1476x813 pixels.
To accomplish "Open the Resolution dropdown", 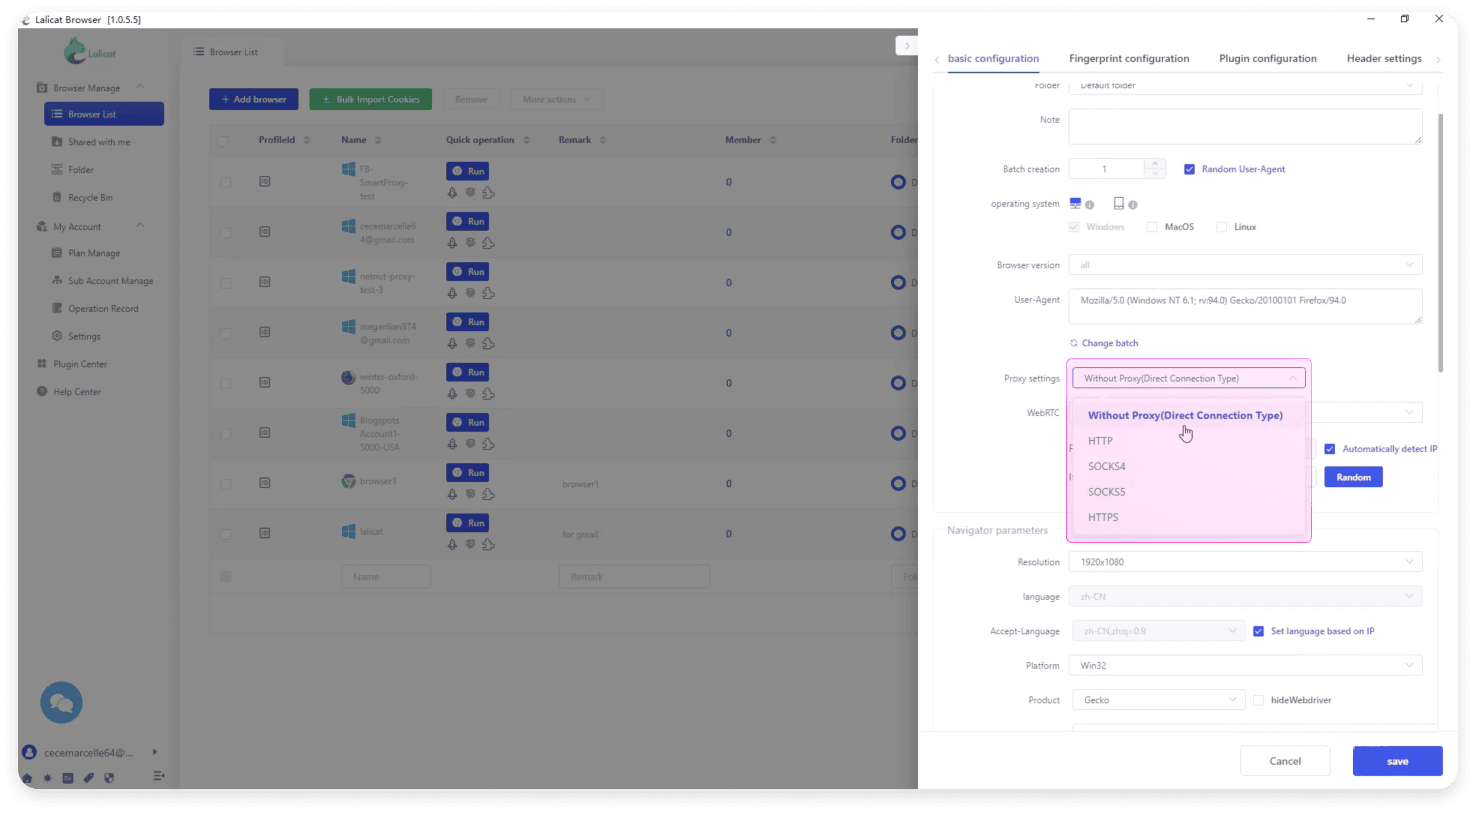I will coord(1245,562).
